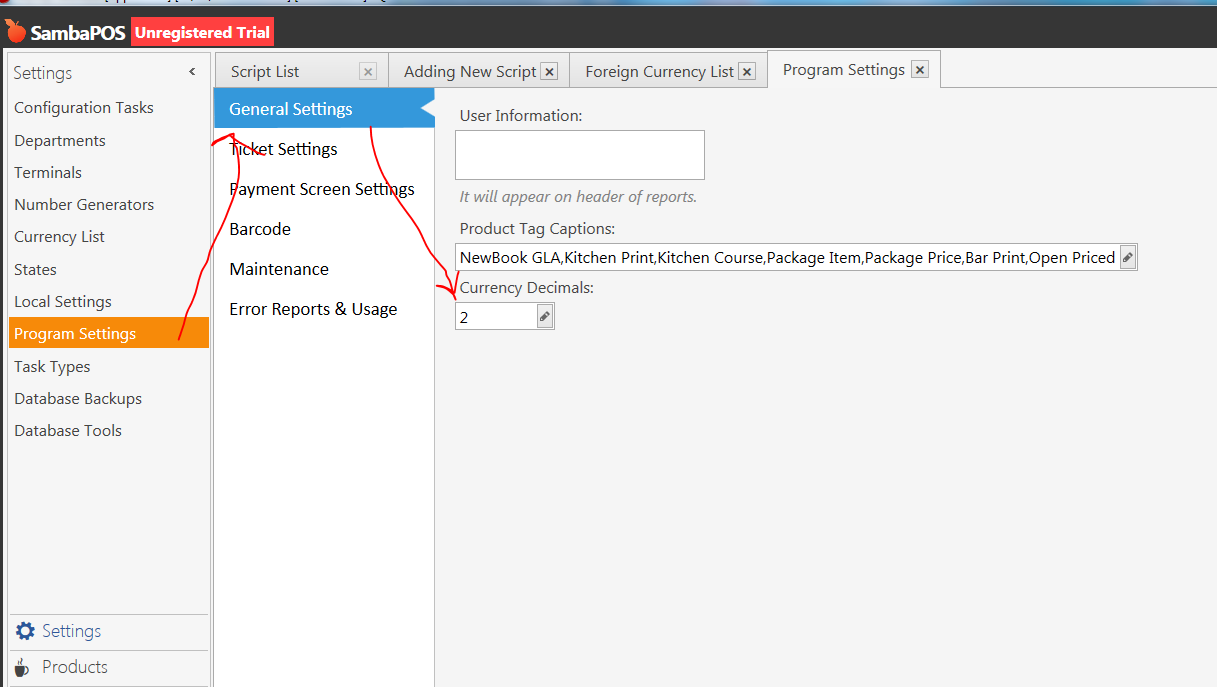Click the Products cup icon
The image size is (1217, 687).
click(x=22, y=667)
